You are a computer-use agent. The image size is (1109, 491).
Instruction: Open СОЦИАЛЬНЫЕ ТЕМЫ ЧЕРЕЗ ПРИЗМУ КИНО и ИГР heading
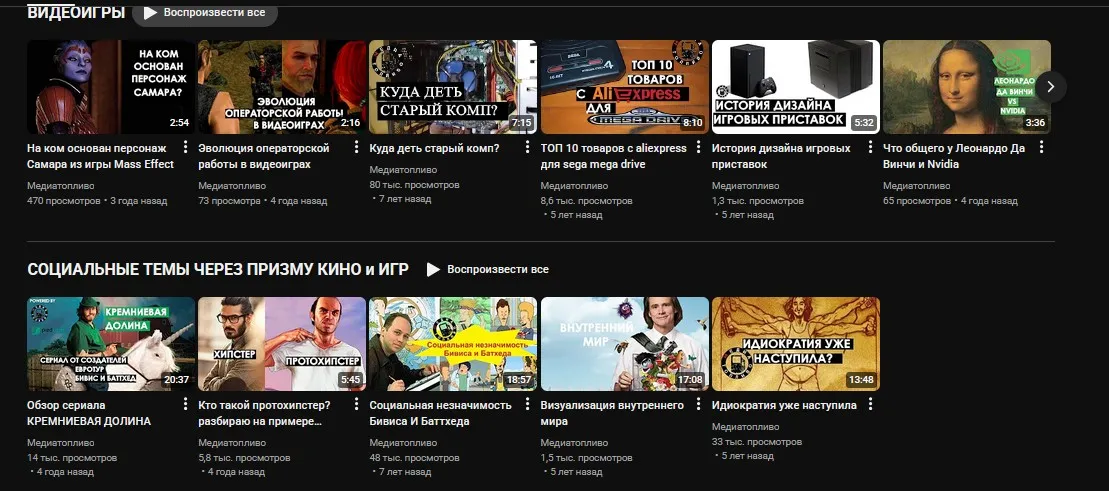coord(218,270)
